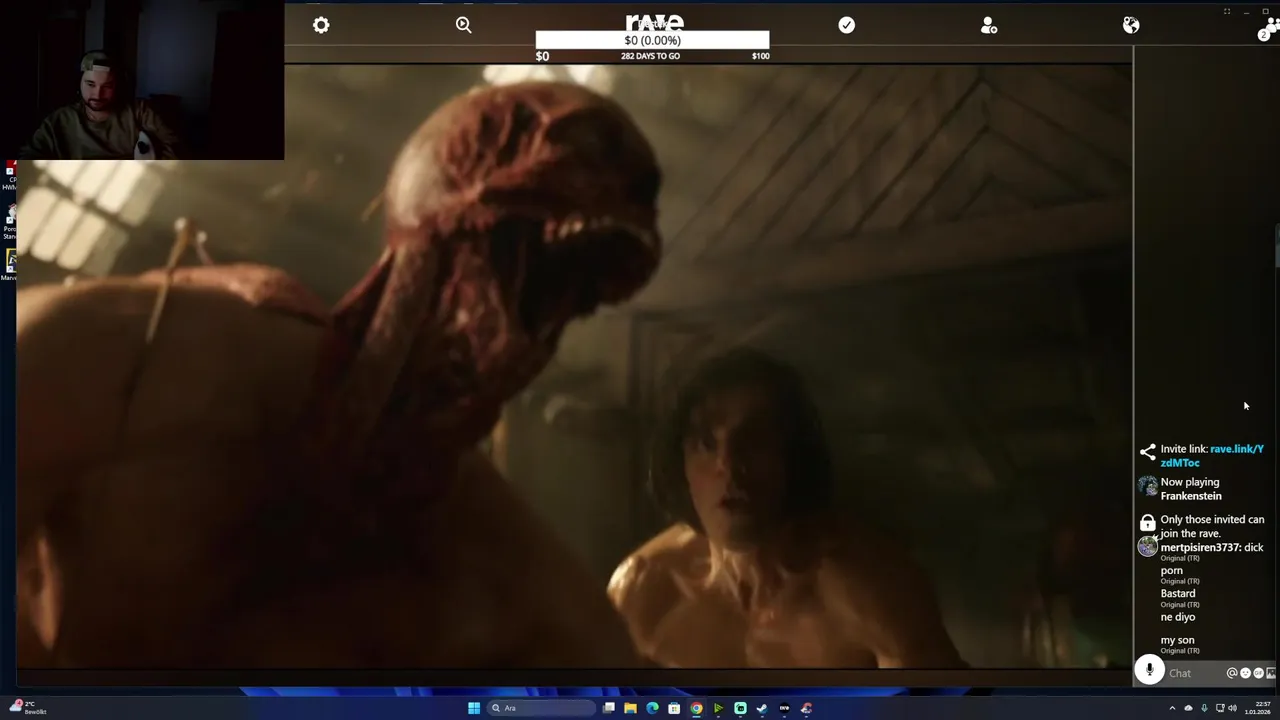Click the 'Only those invited can join' message

pyautogui.click(x=1212, y=526)
